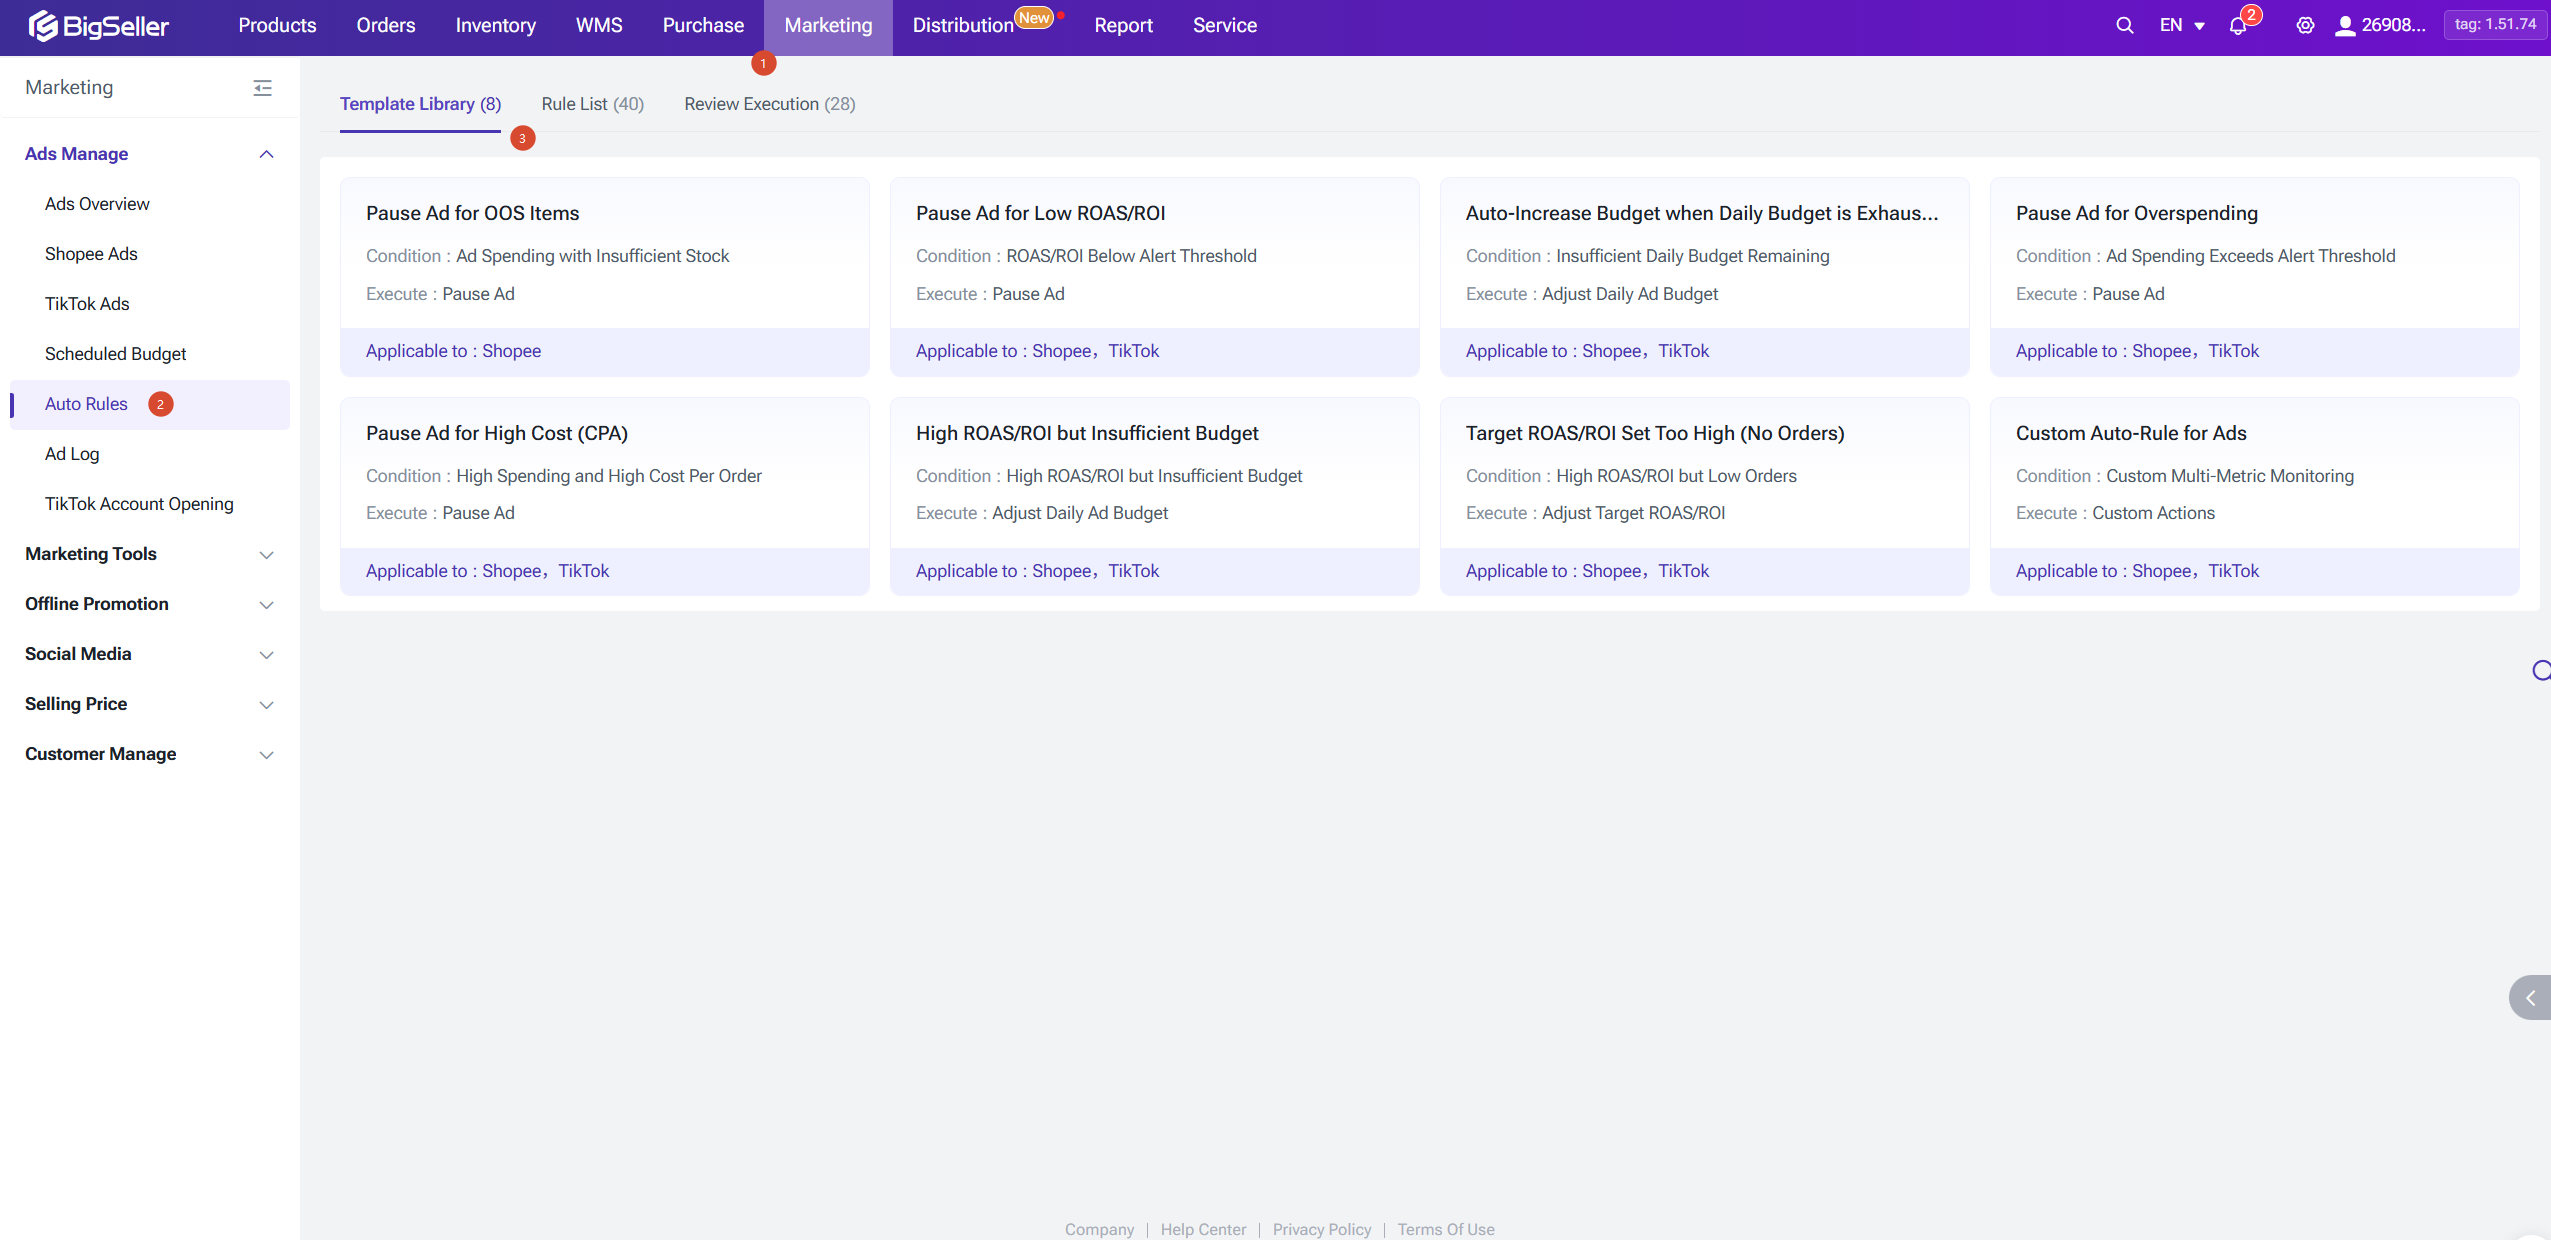Go to Shopee Ads in sidebar
Viewport: 2551px width, 1240px height.
91,254
